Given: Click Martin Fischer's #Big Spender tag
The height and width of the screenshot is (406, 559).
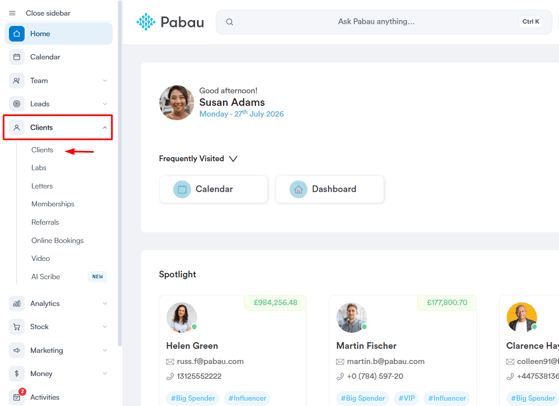Looking at the screenshot, I should (363, 398).
